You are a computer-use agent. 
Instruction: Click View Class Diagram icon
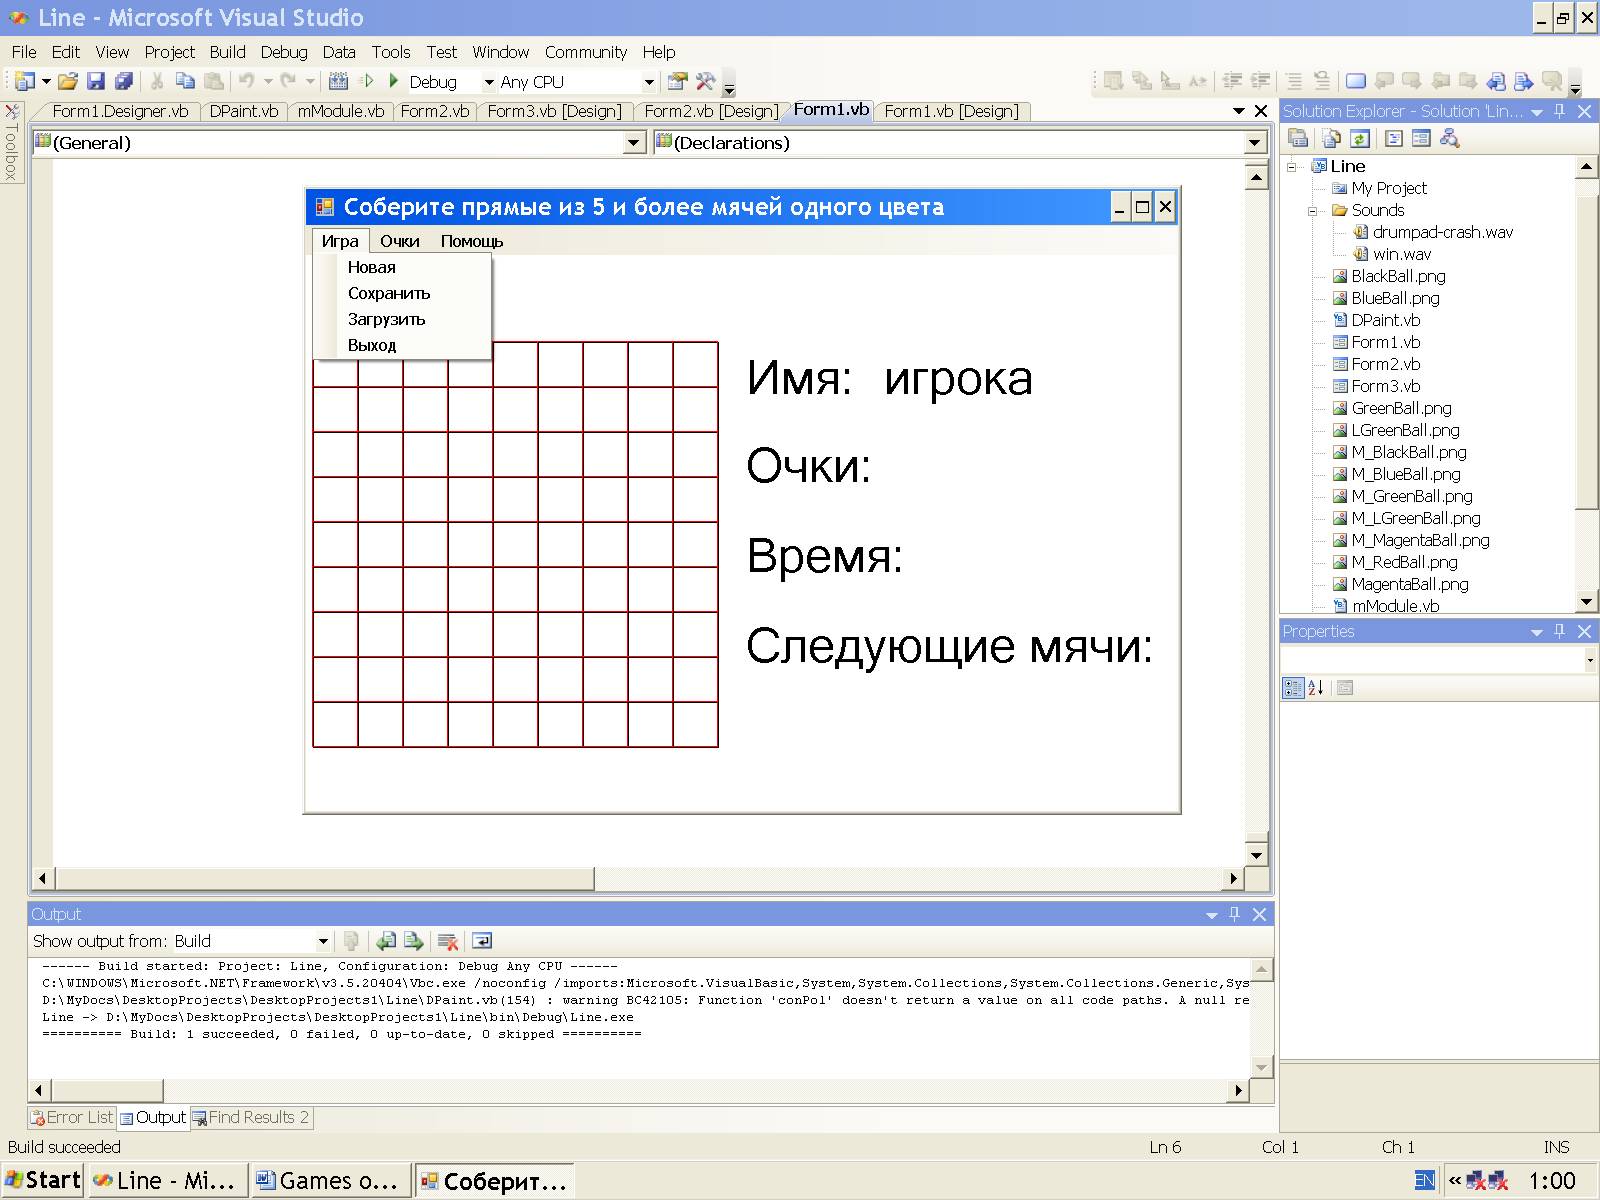1450,139
